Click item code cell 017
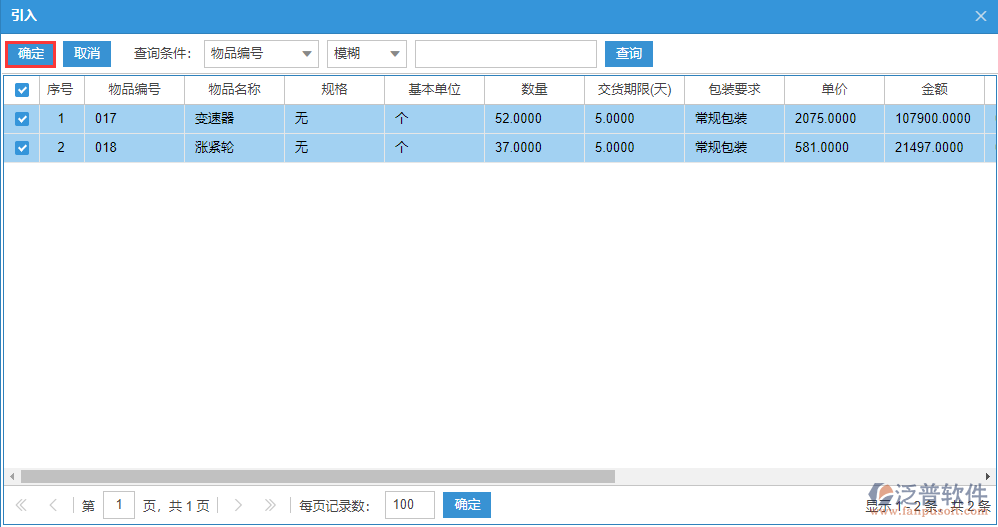Screen dimensions: 998x527 pos(134,119)
